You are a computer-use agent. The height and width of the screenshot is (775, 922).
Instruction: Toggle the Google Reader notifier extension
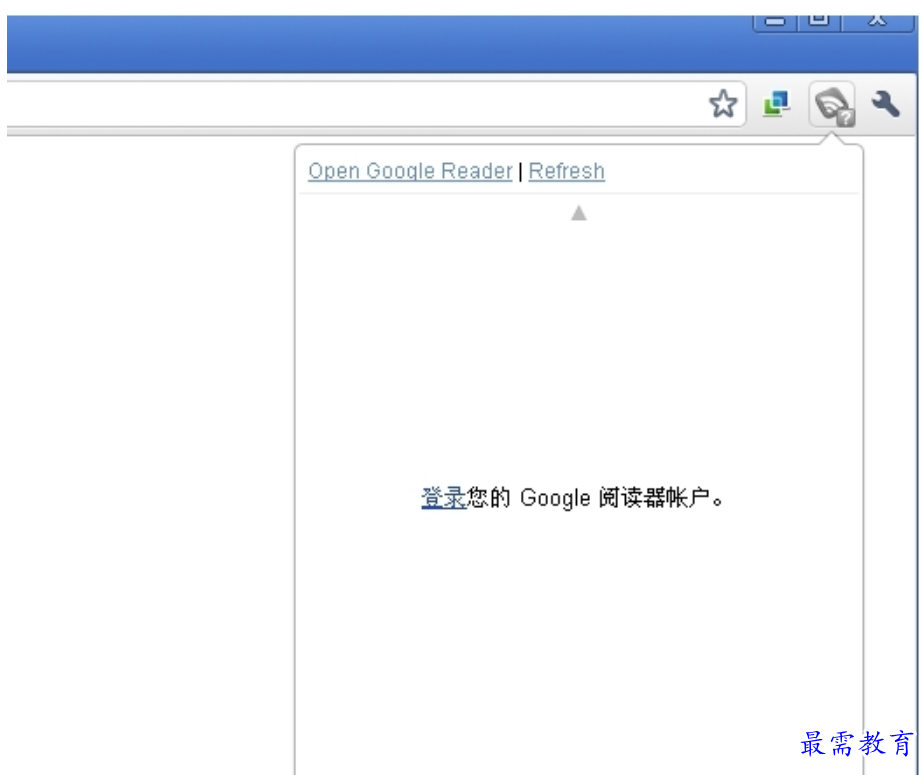point(833,105)
